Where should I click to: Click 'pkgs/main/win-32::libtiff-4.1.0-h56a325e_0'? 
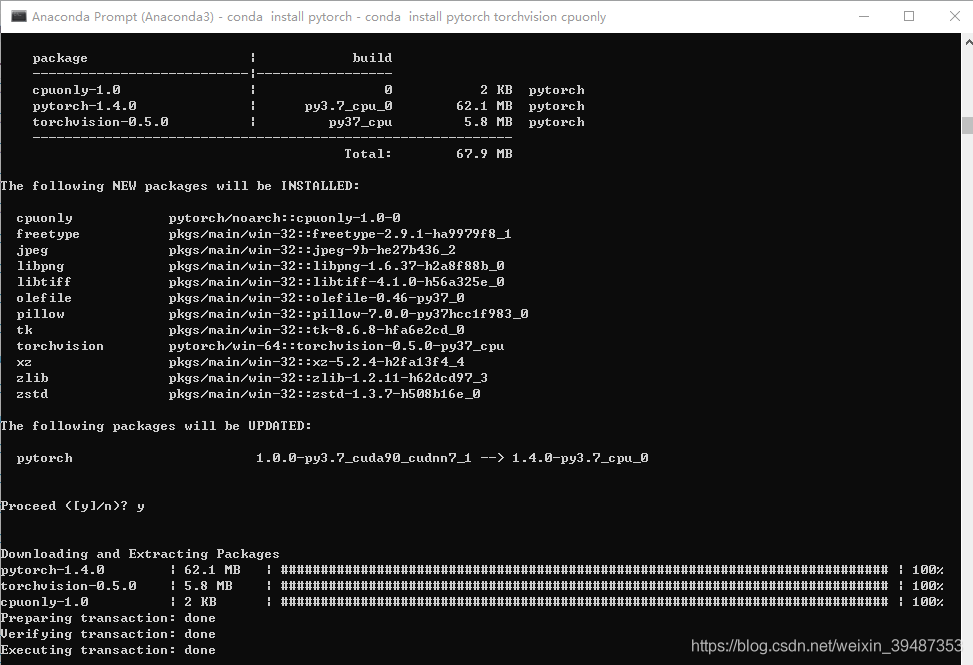(x=336, y=282)
